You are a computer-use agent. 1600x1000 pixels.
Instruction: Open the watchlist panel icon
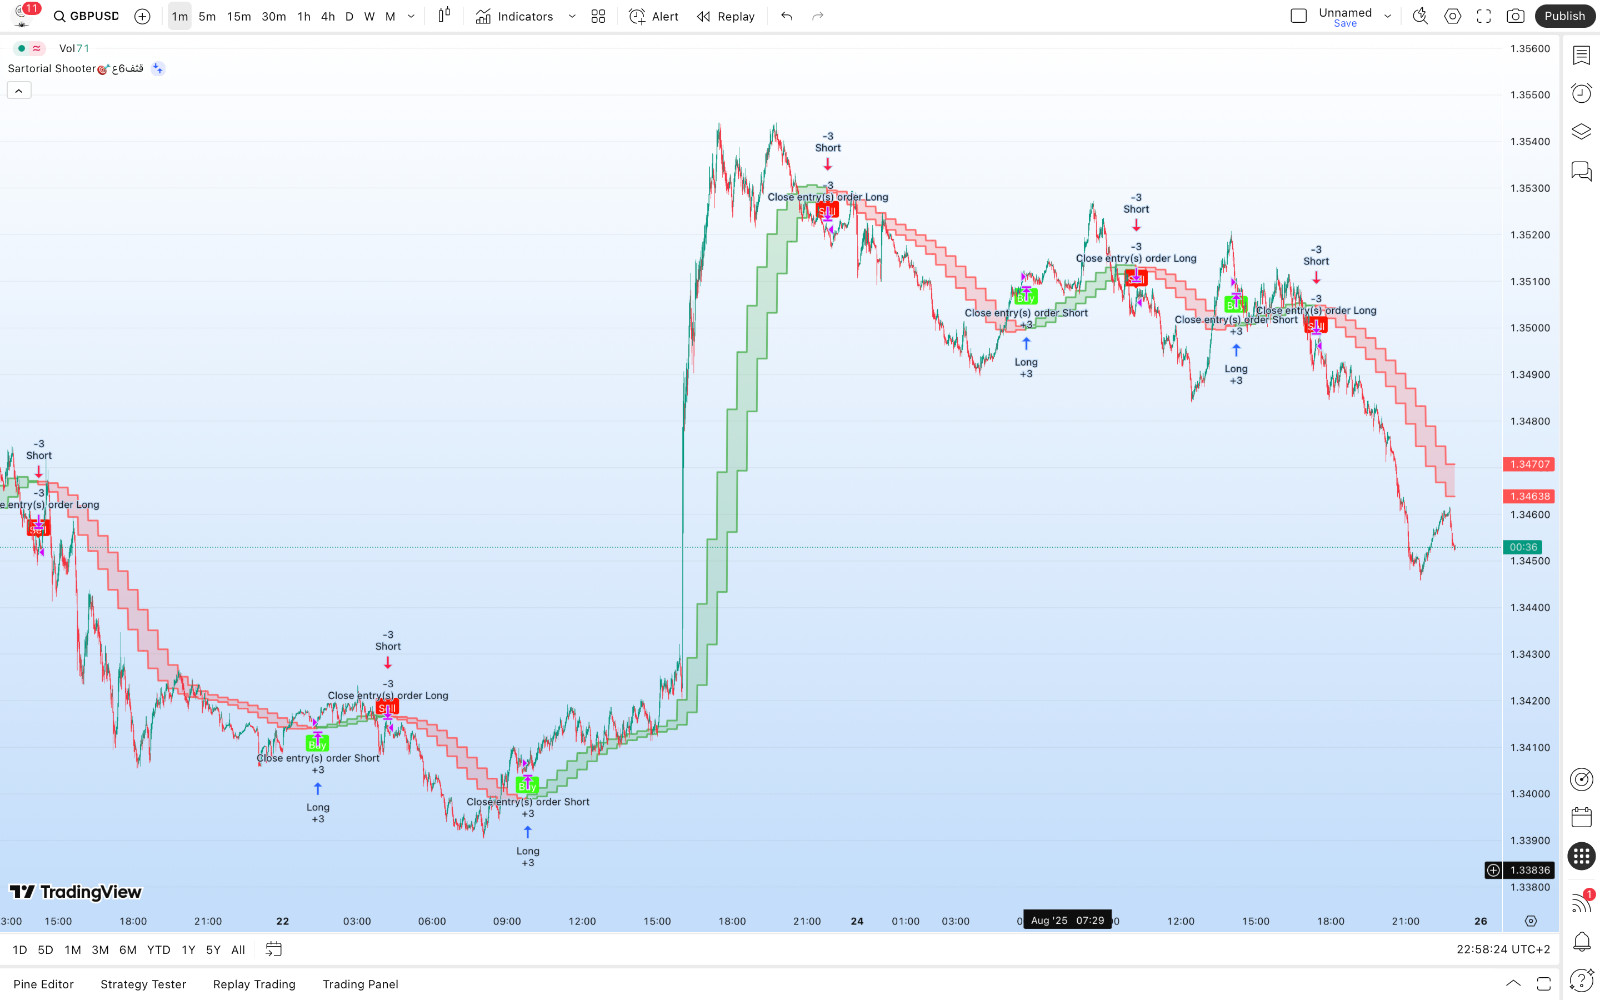[x=1581, y=54]
